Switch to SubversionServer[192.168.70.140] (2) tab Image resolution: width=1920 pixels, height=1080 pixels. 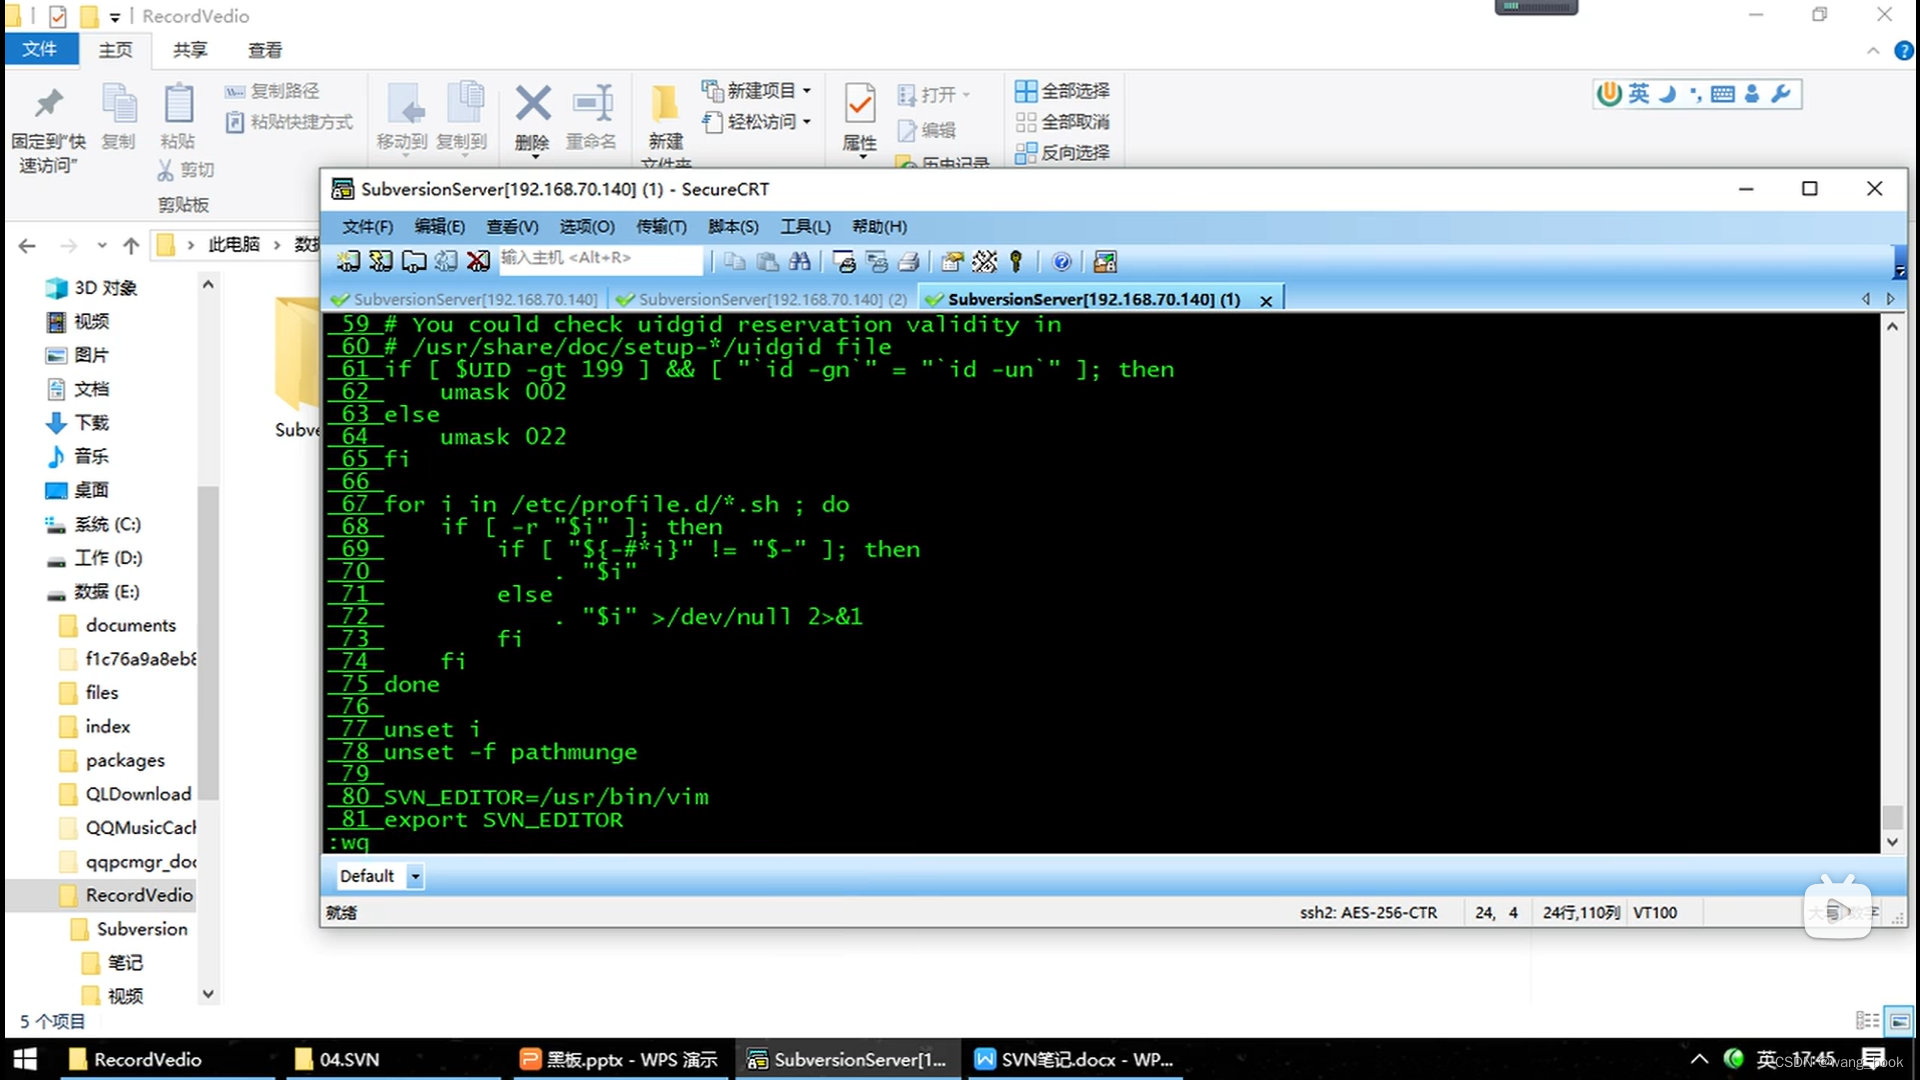click(x=762, y=299)
